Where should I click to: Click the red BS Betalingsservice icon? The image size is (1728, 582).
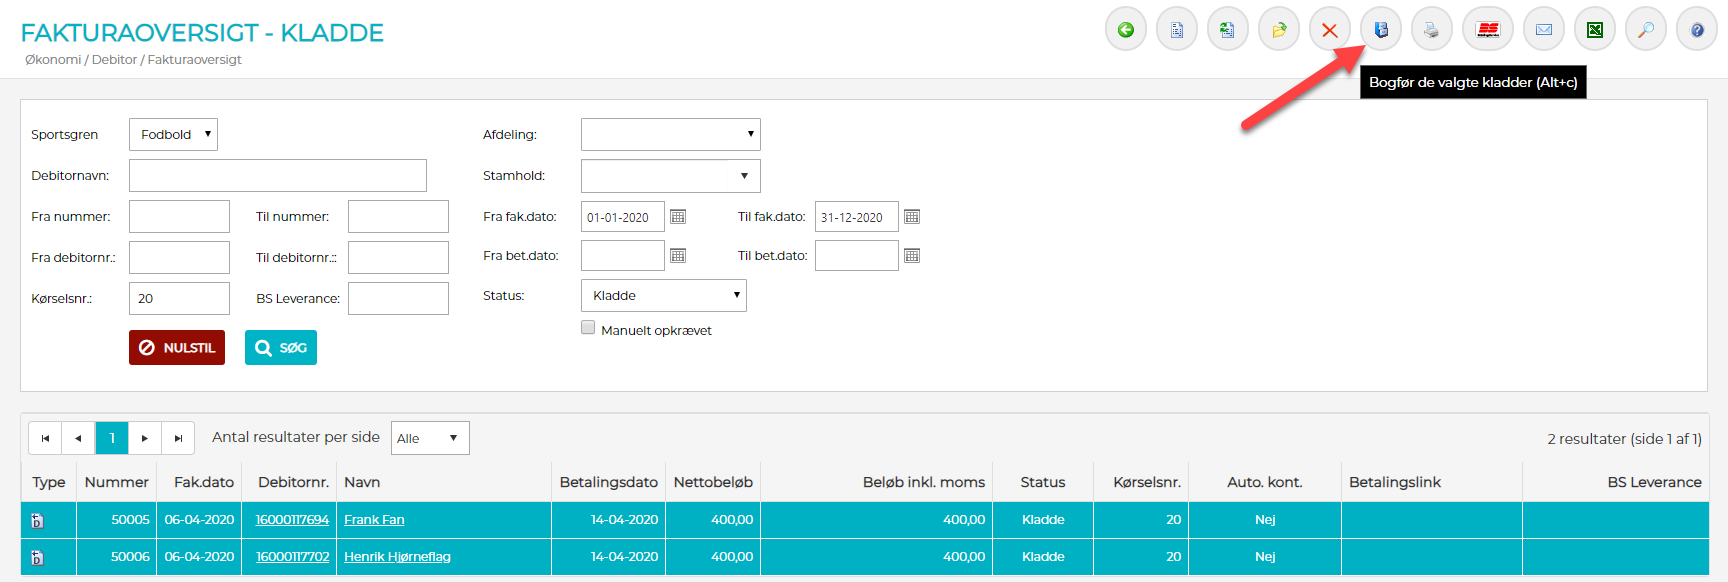pyautogui.click(x=1487, y=30)
